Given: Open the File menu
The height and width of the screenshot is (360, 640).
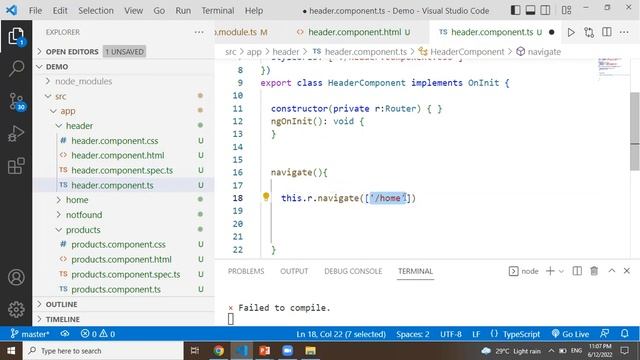Looking at the screenshot, I should click(35, 11).
